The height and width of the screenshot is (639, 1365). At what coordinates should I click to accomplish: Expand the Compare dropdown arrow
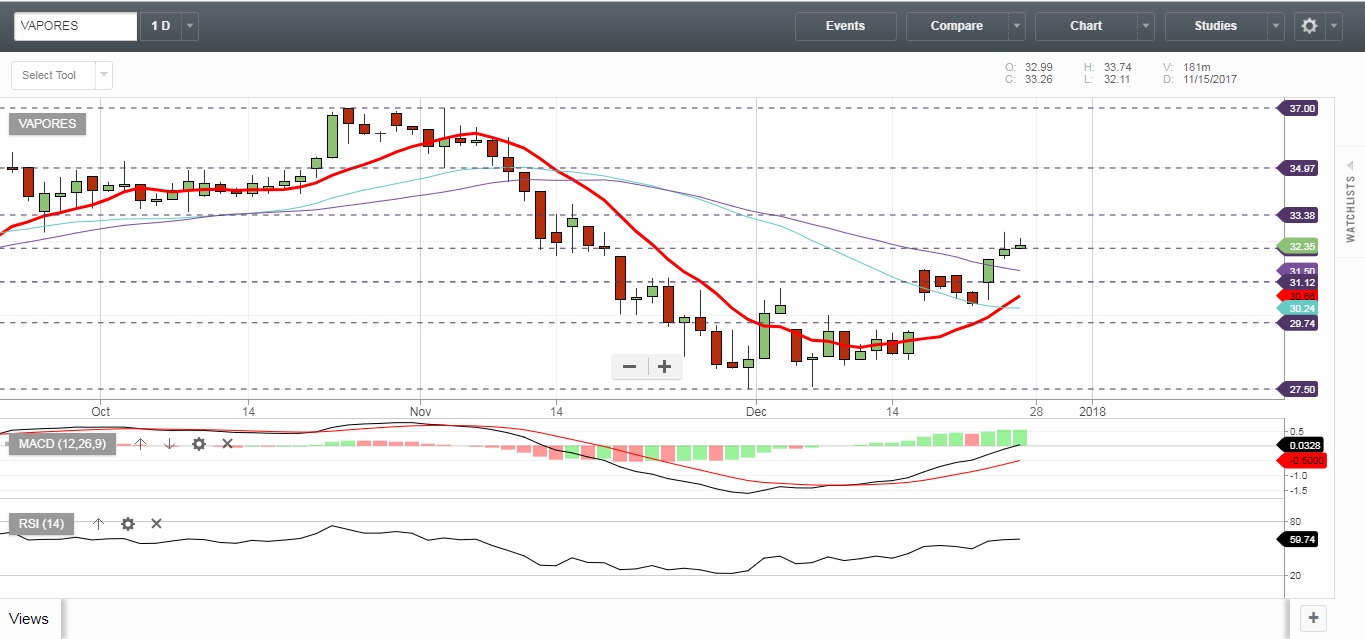pyautogui.click(x=1016, y=26)
